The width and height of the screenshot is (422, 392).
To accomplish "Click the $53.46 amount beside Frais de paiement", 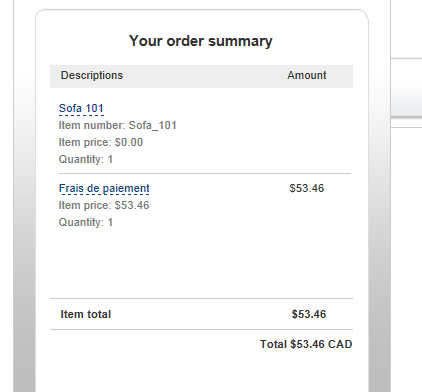I will 307,188.
